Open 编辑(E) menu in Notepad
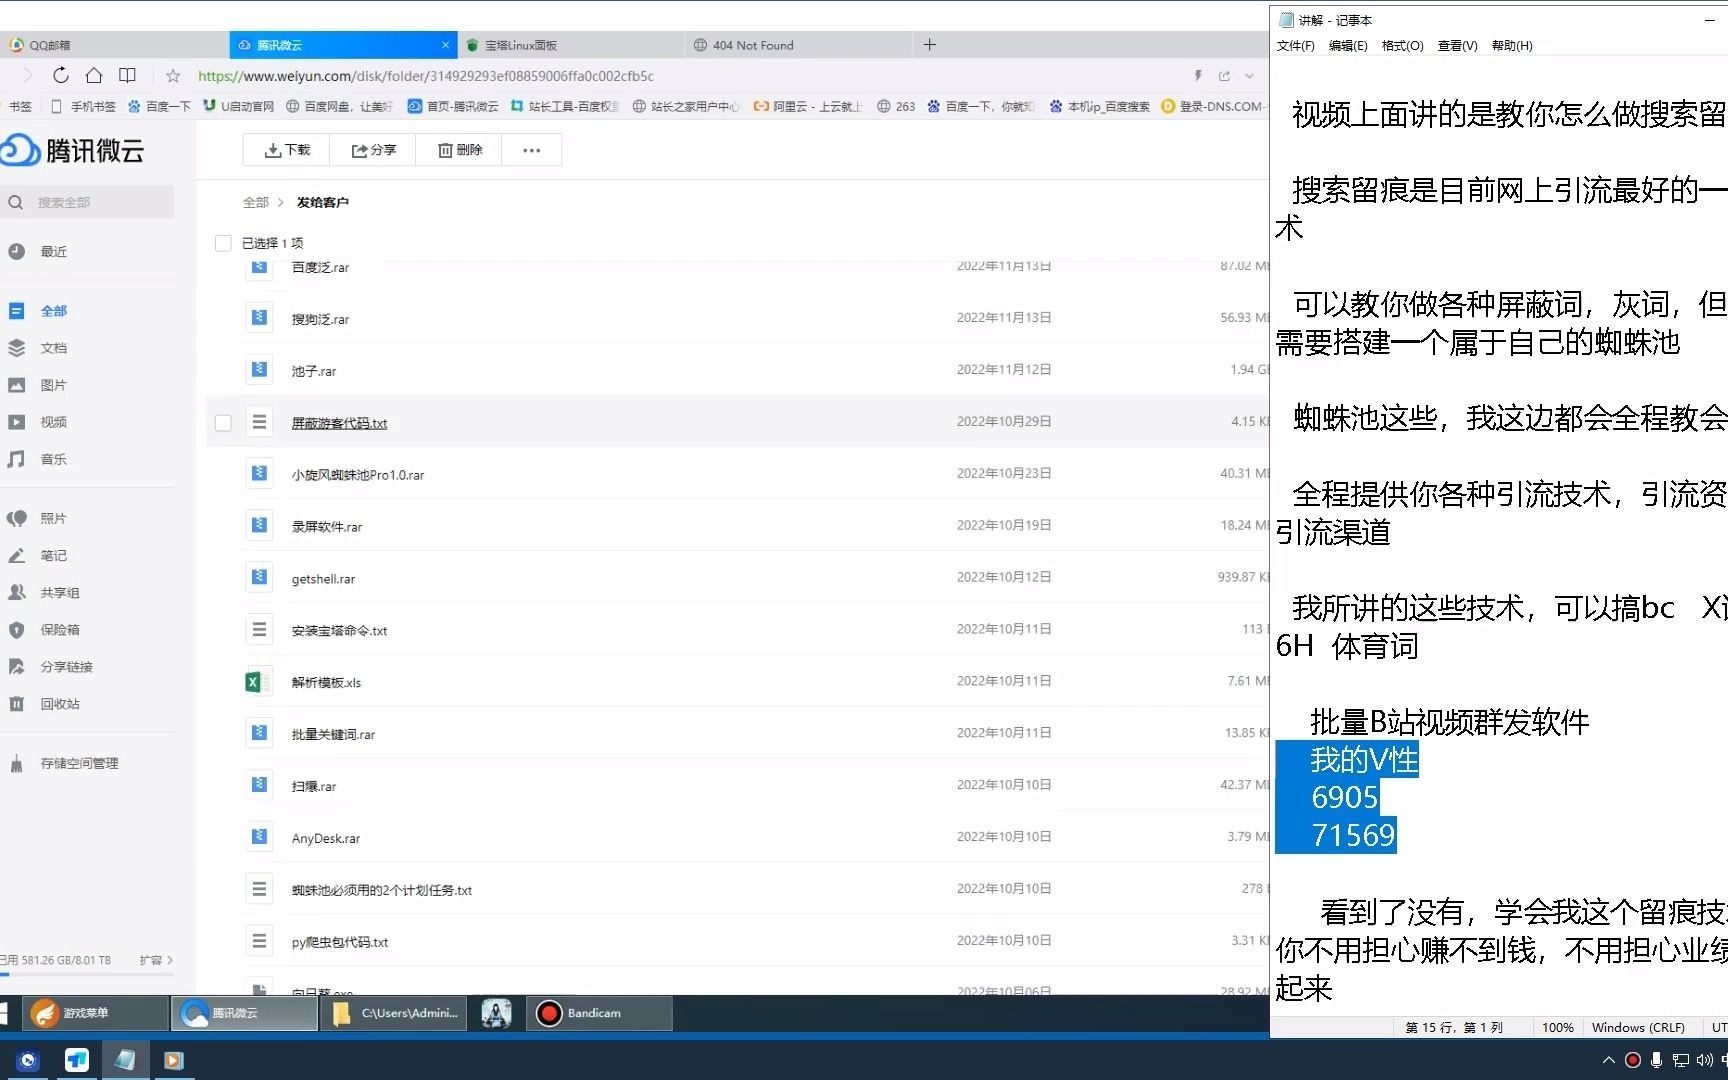Screen dimensions: 1728x1080 coord(1348,46)
